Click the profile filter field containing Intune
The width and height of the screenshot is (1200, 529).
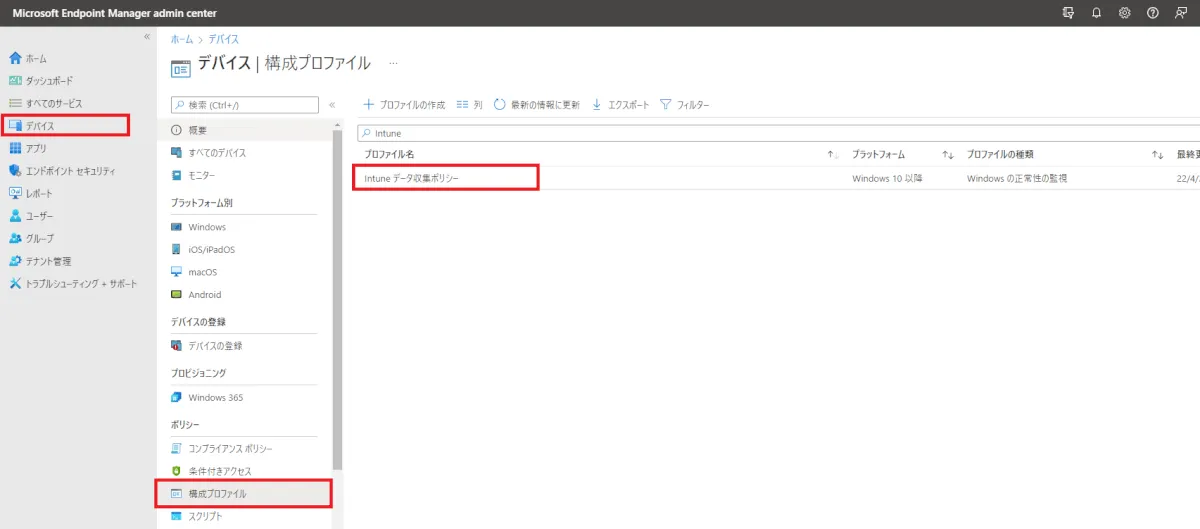[x=779, y=132]
